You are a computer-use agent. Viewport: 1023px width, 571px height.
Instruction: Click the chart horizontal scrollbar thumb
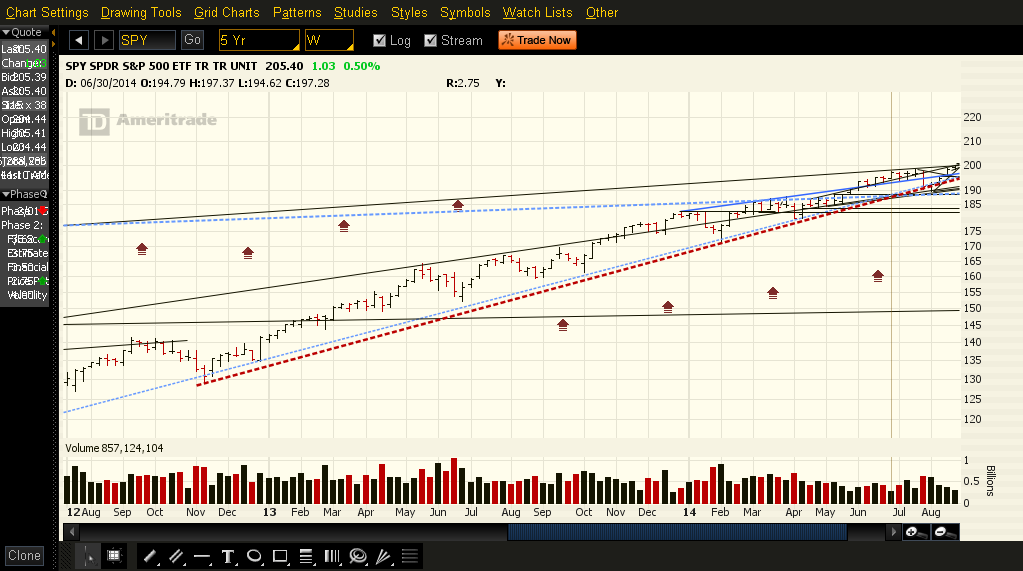(x=677, y=532)
